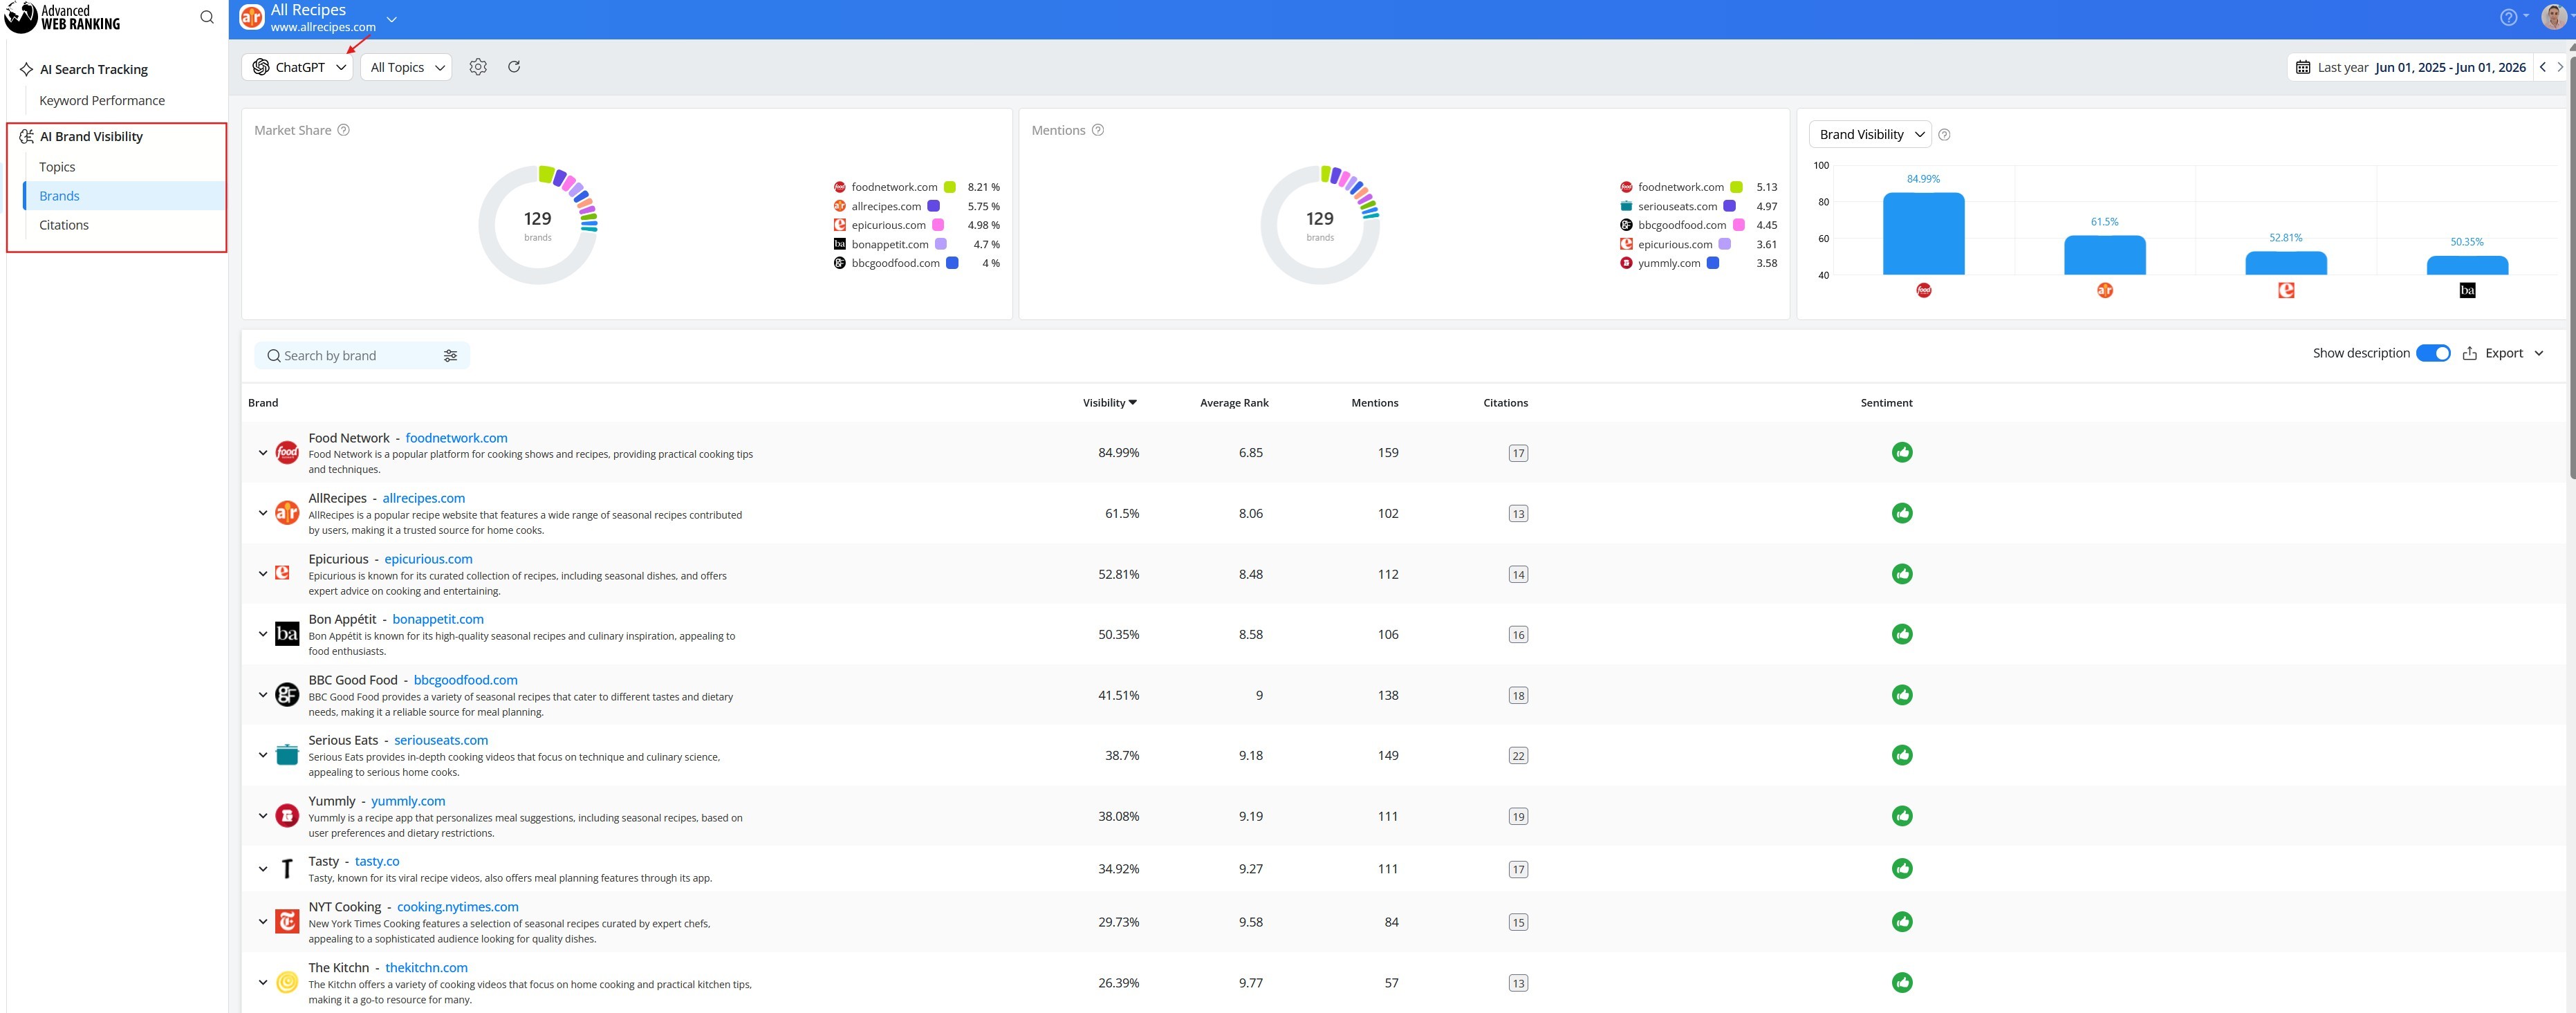Click the Bon Appétit logo under chart bar
The height and width of the screenshot is (1013, 2576).
coord(2467,290)
